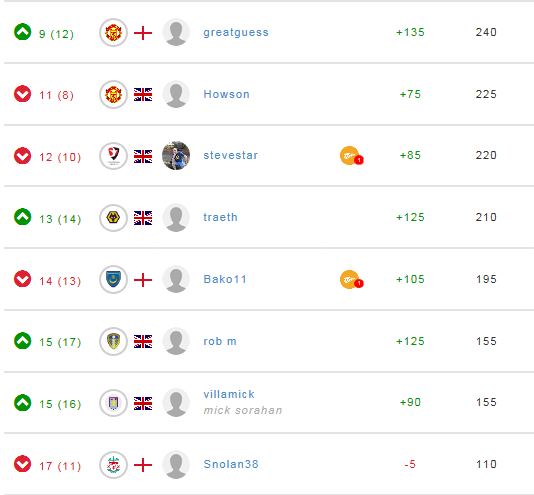534x495 pixels.
Task: Open Howson user profile link
Action: [x=226, y=94]
